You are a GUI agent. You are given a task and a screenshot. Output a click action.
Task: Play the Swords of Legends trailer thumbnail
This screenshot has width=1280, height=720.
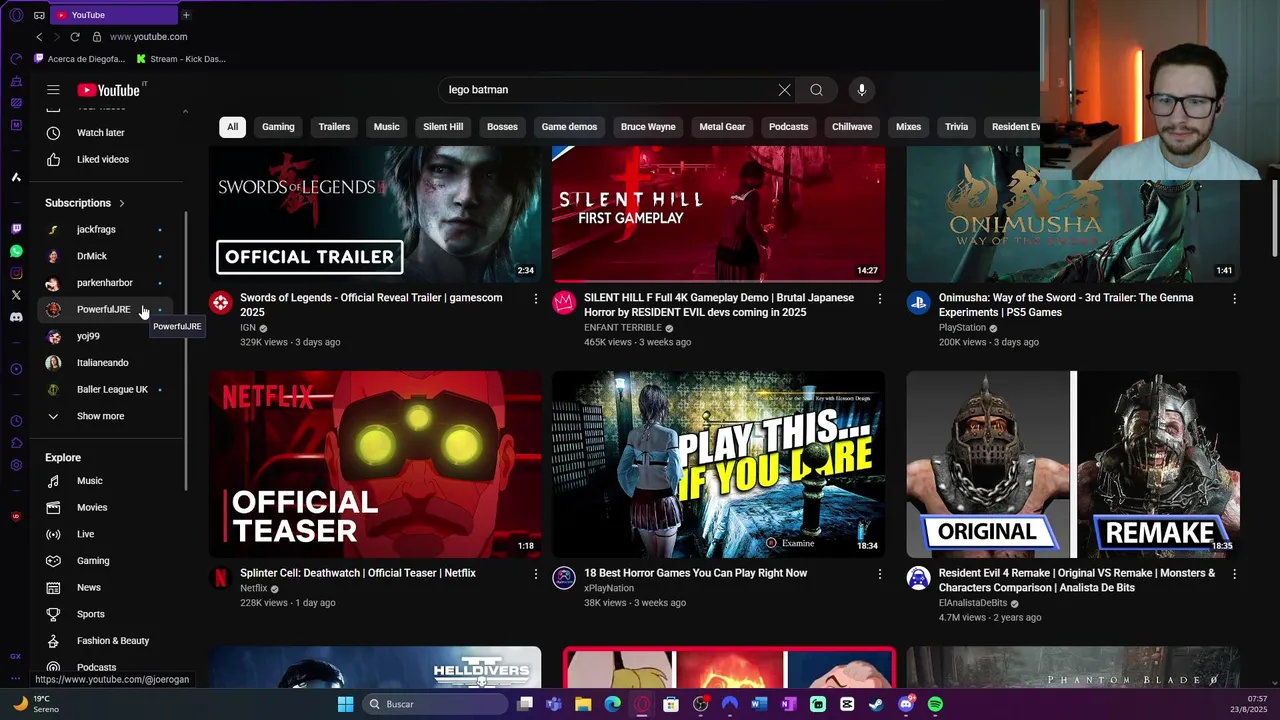(x=375, y=214)
